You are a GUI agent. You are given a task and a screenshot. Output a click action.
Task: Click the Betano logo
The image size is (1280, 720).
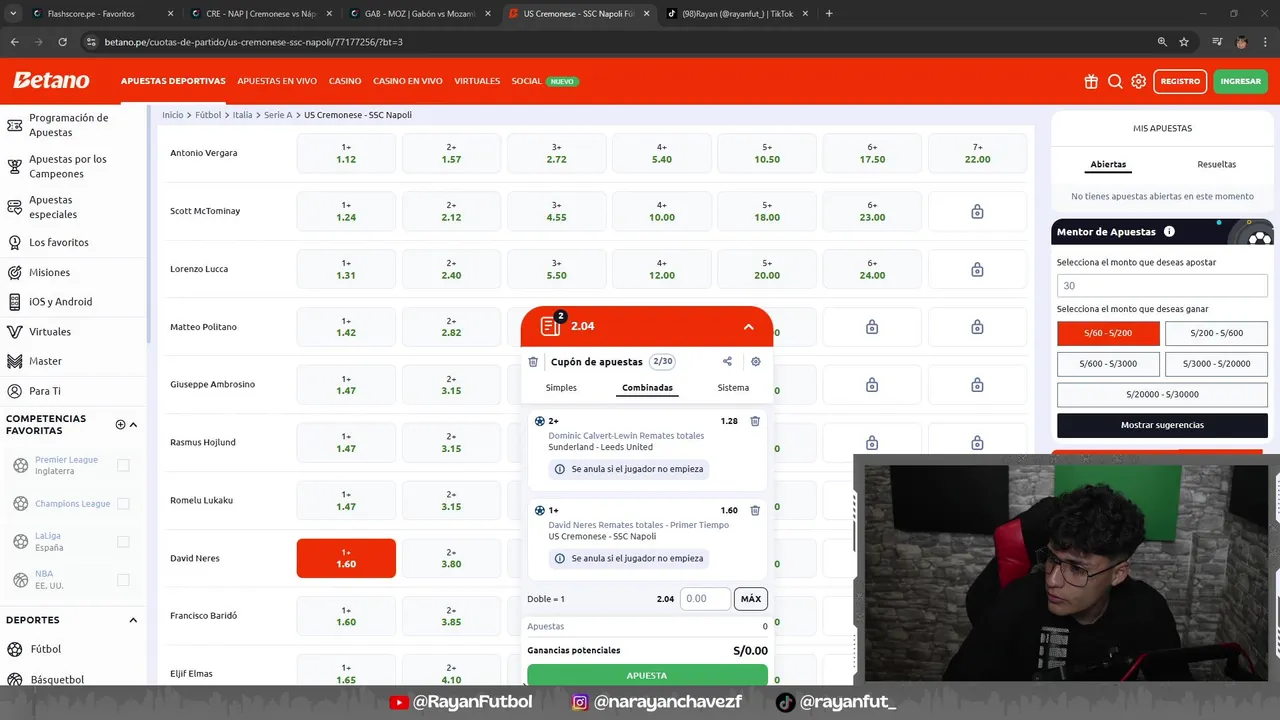[x=51, y=80]
